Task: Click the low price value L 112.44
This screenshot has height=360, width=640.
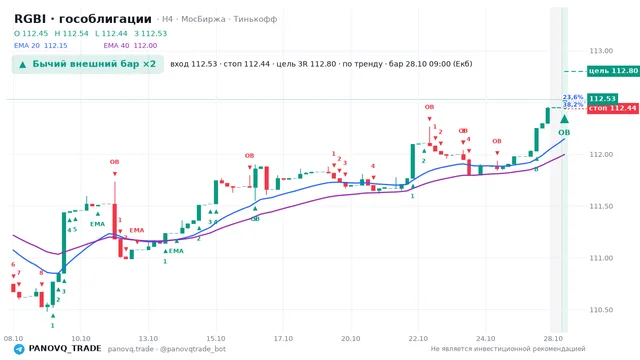Action: click(x=111, y=33)
